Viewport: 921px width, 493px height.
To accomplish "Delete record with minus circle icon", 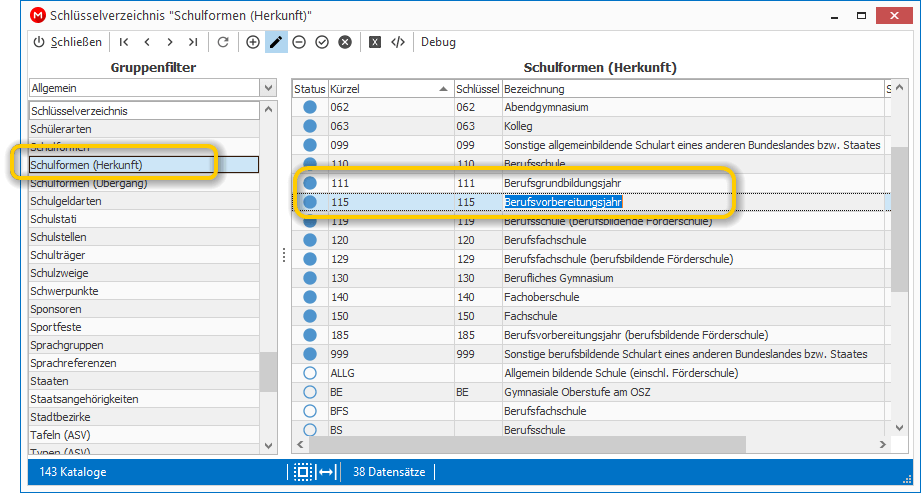I will pyautogui.click(x=299, y=42).
